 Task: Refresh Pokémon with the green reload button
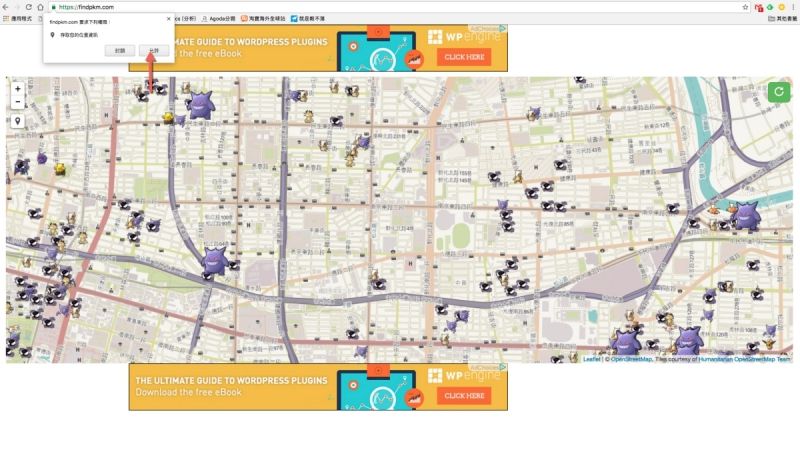point(779,92)
